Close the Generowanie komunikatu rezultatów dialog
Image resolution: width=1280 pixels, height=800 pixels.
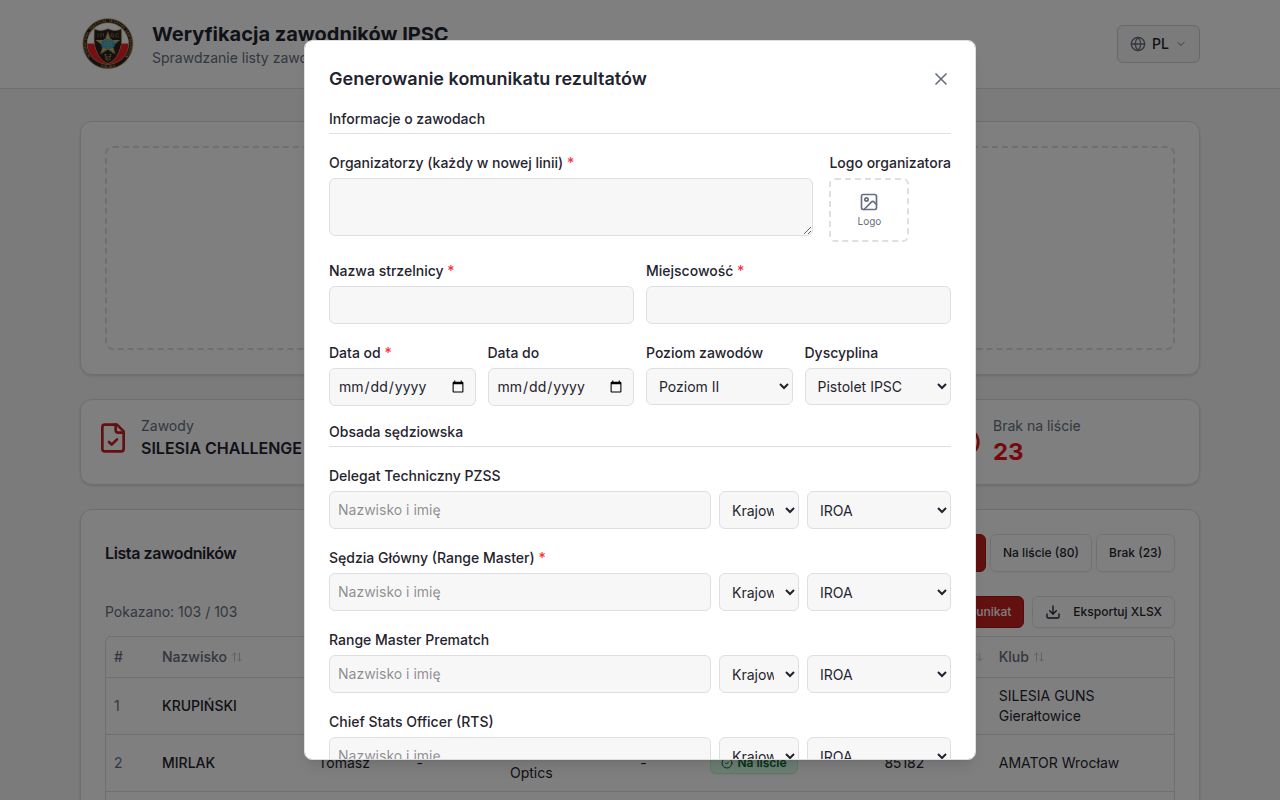[x=940, y=79]
